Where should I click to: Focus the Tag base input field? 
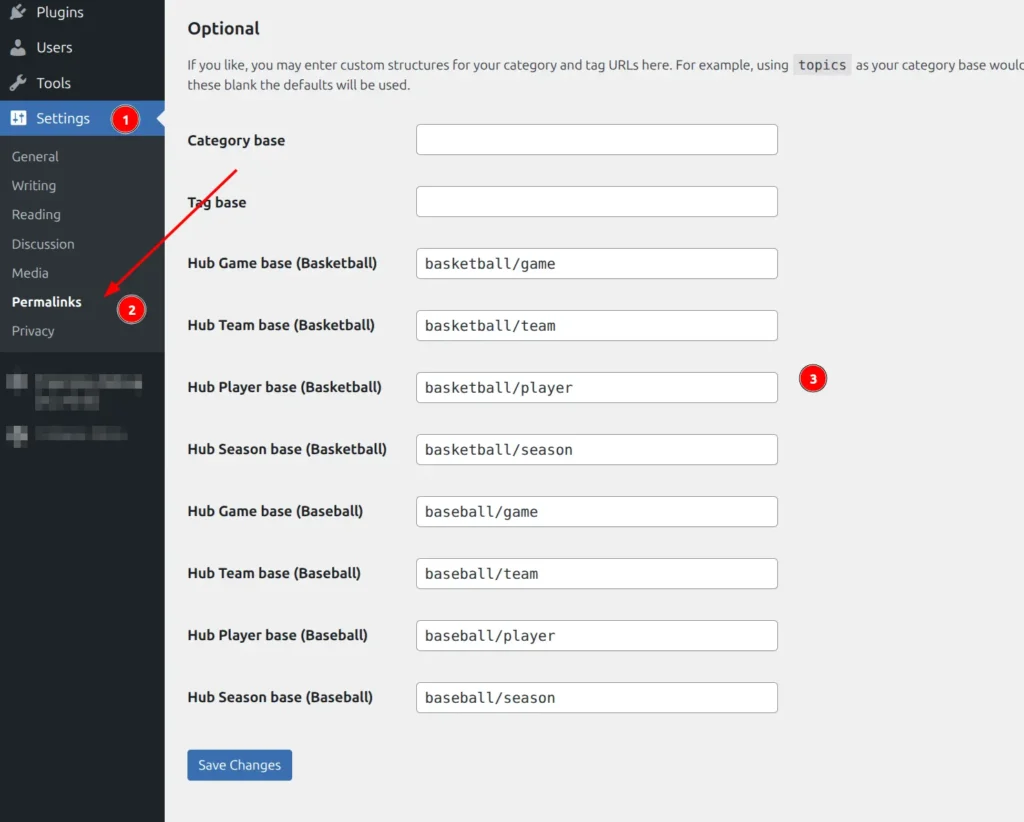click(x=597, y=202)
